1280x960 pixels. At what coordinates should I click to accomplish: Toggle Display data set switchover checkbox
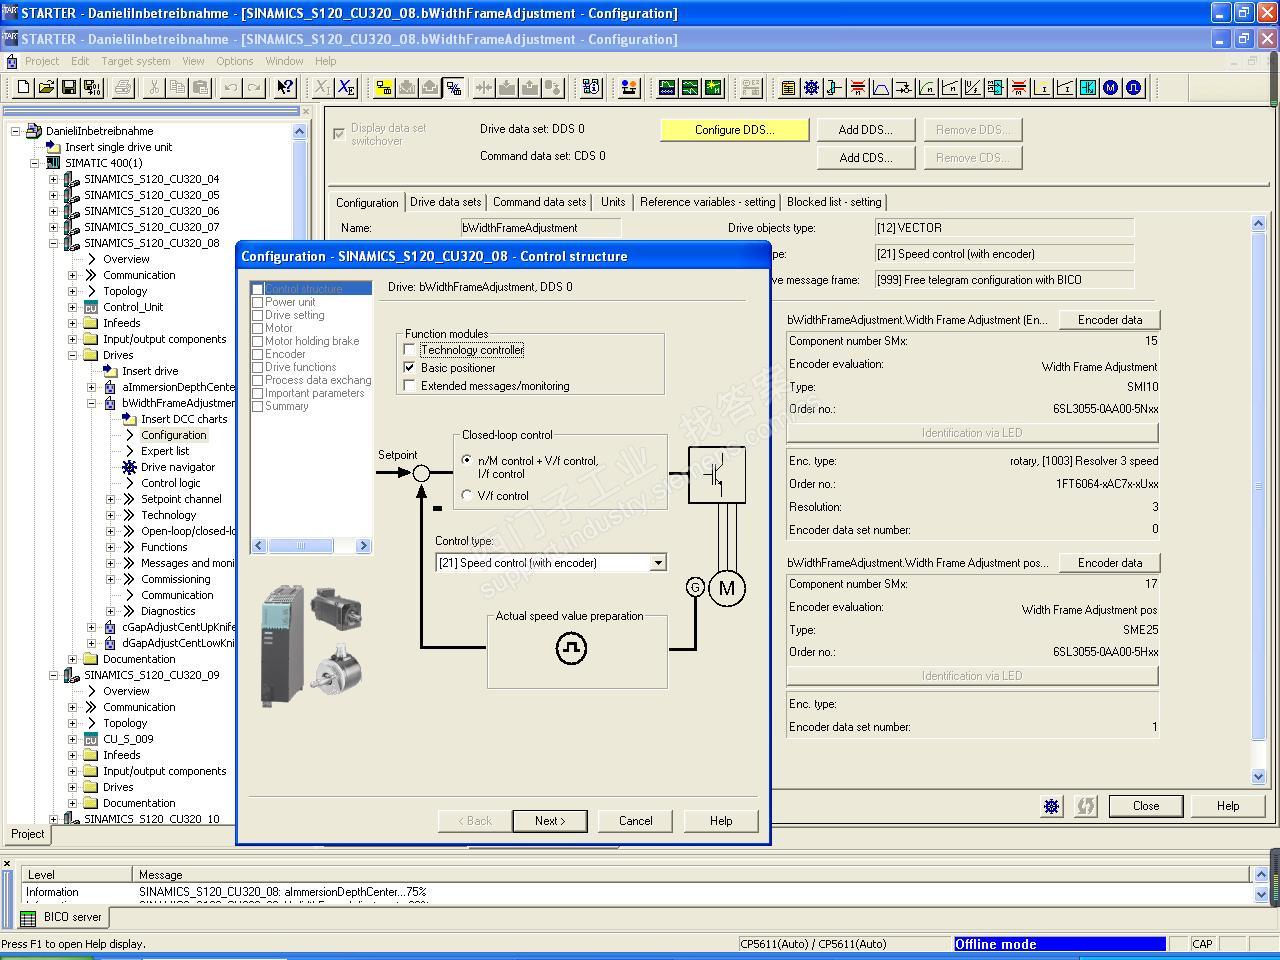(339, 134)
